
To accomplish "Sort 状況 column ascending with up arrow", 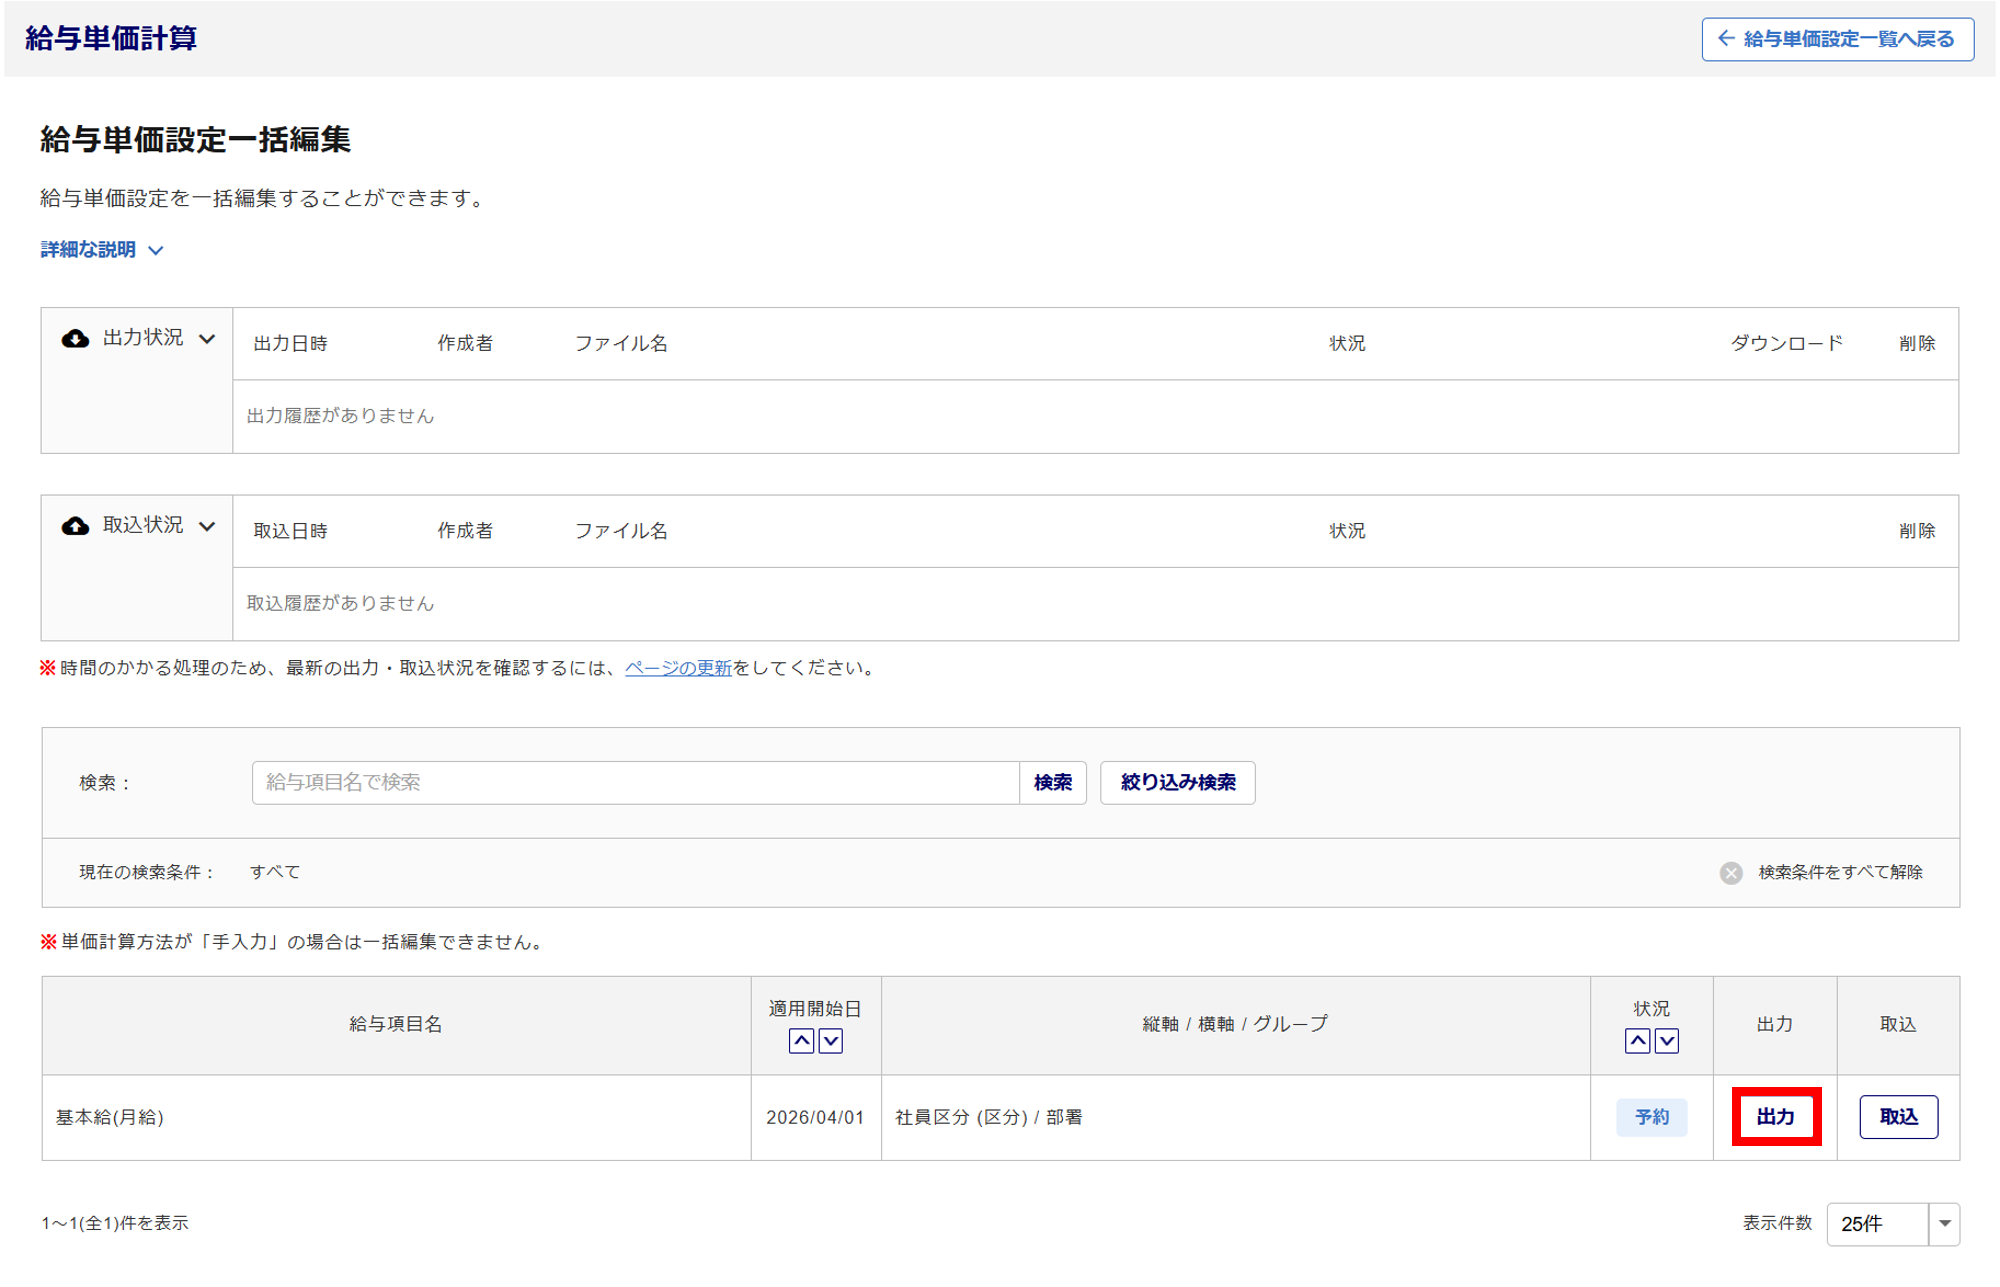I will tap(1637, 1041).
